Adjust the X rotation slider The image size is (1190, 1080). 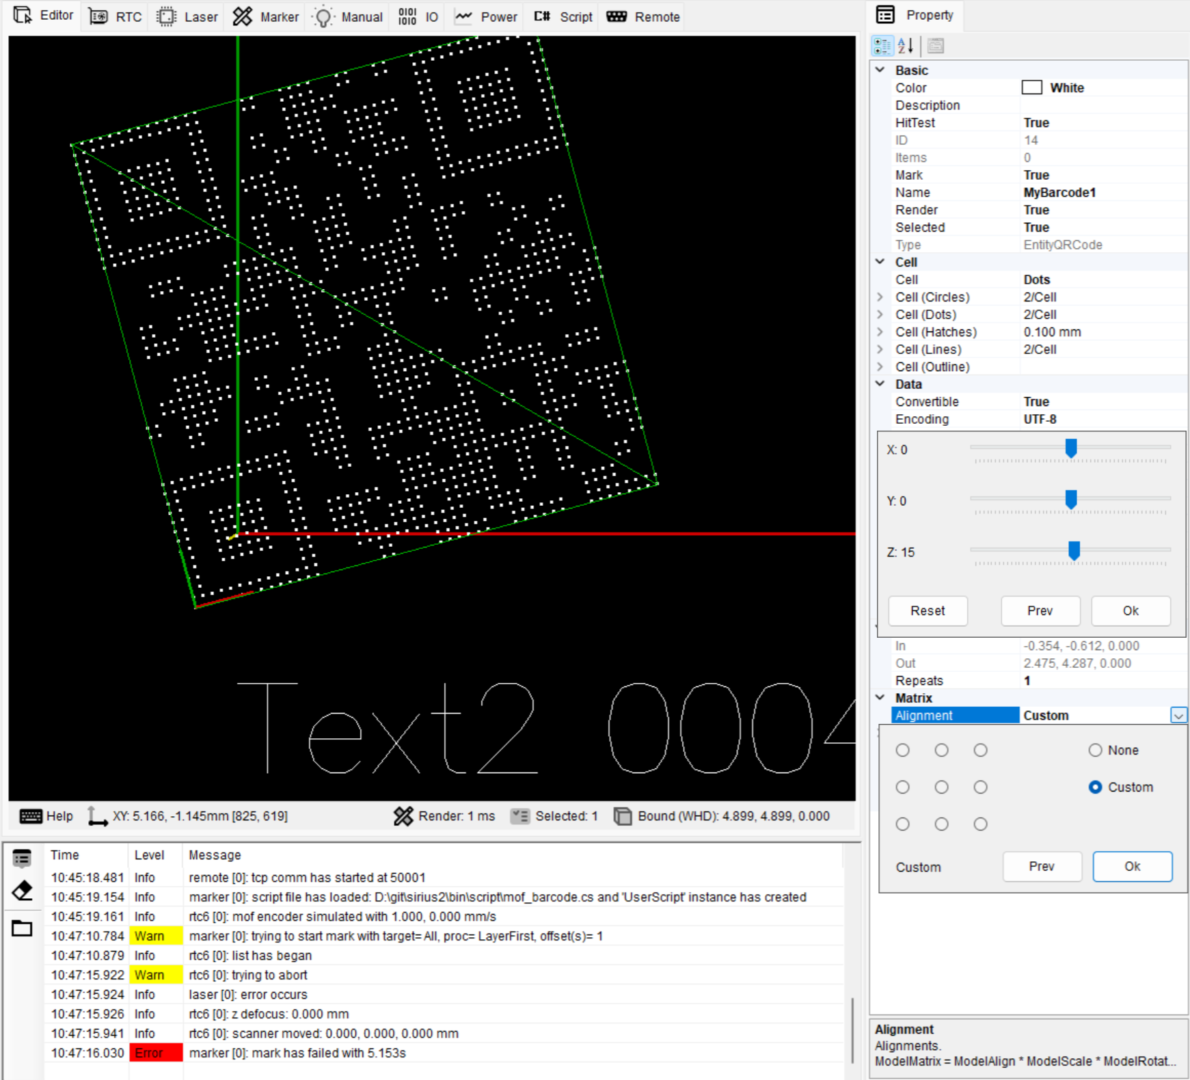point(1070,449)
